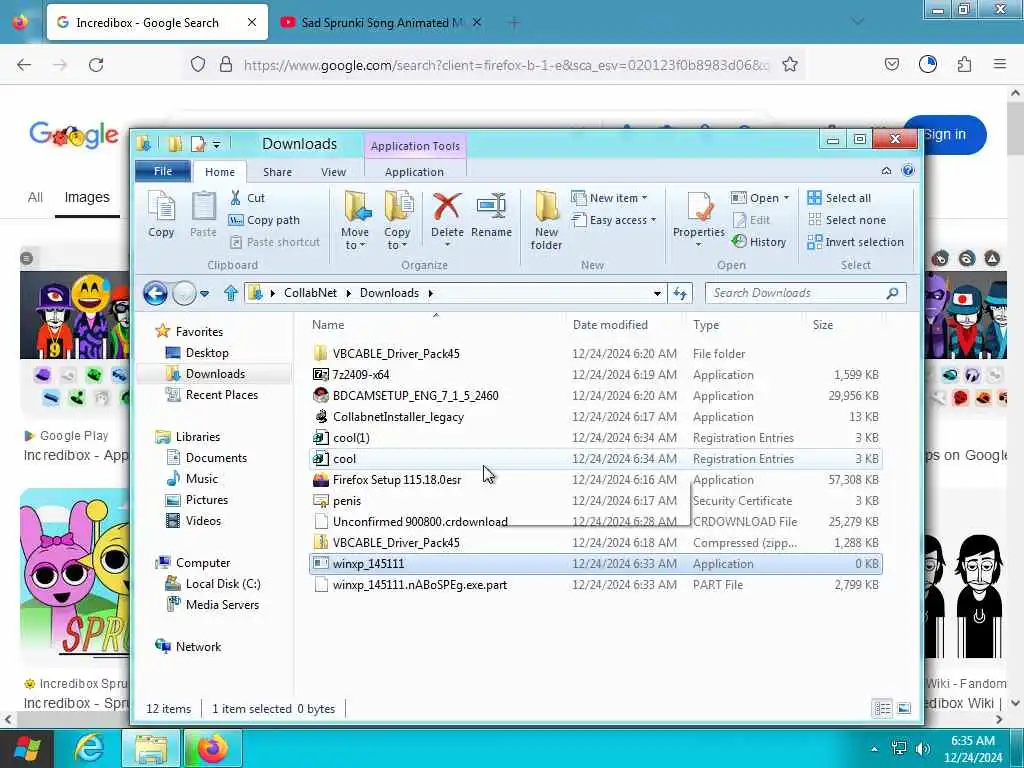This screenshot has width=1024, height=768.
Task: Collapse the ribbon with the chevron
Action: [886, 171]
